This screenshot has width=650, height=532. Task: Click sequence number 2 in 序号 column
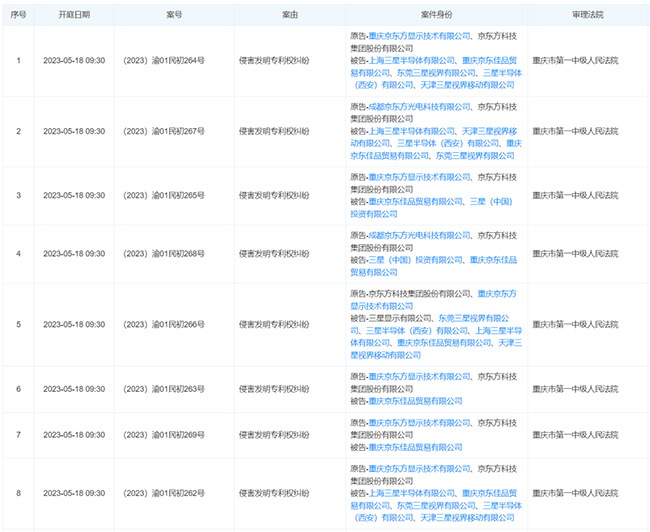18,131
